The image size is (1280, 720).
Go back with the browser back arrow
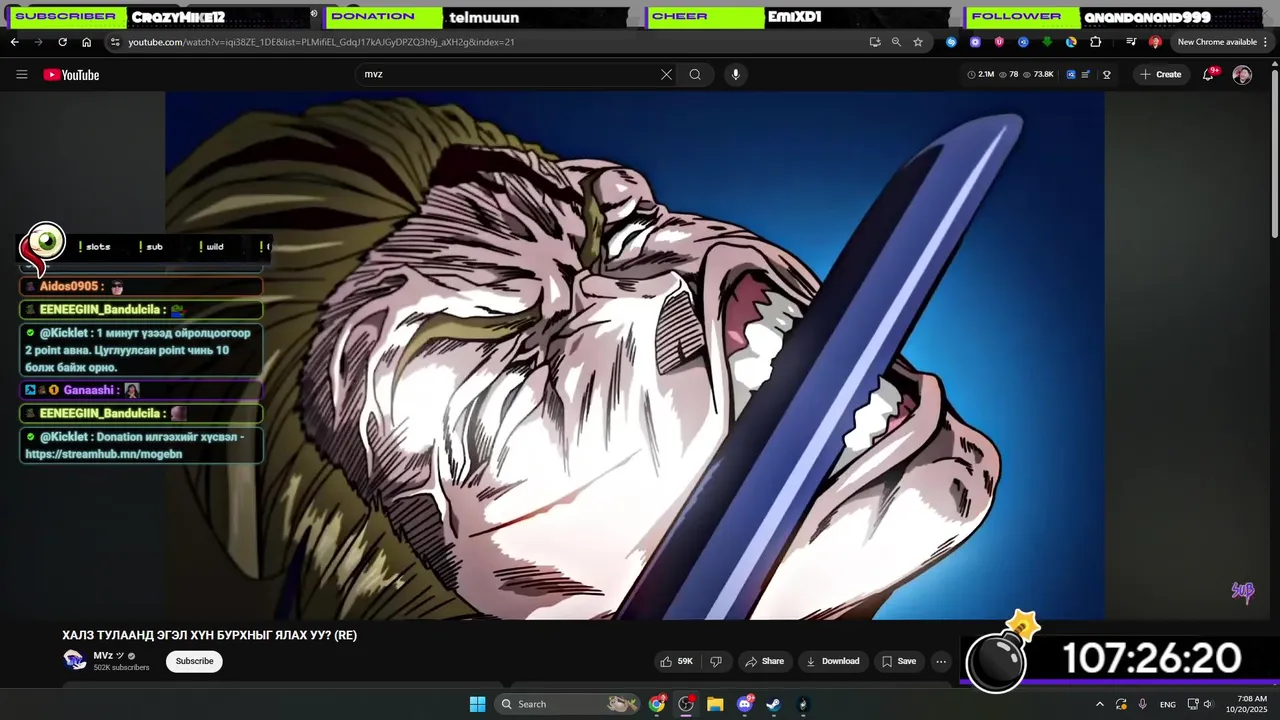[15, 42]
